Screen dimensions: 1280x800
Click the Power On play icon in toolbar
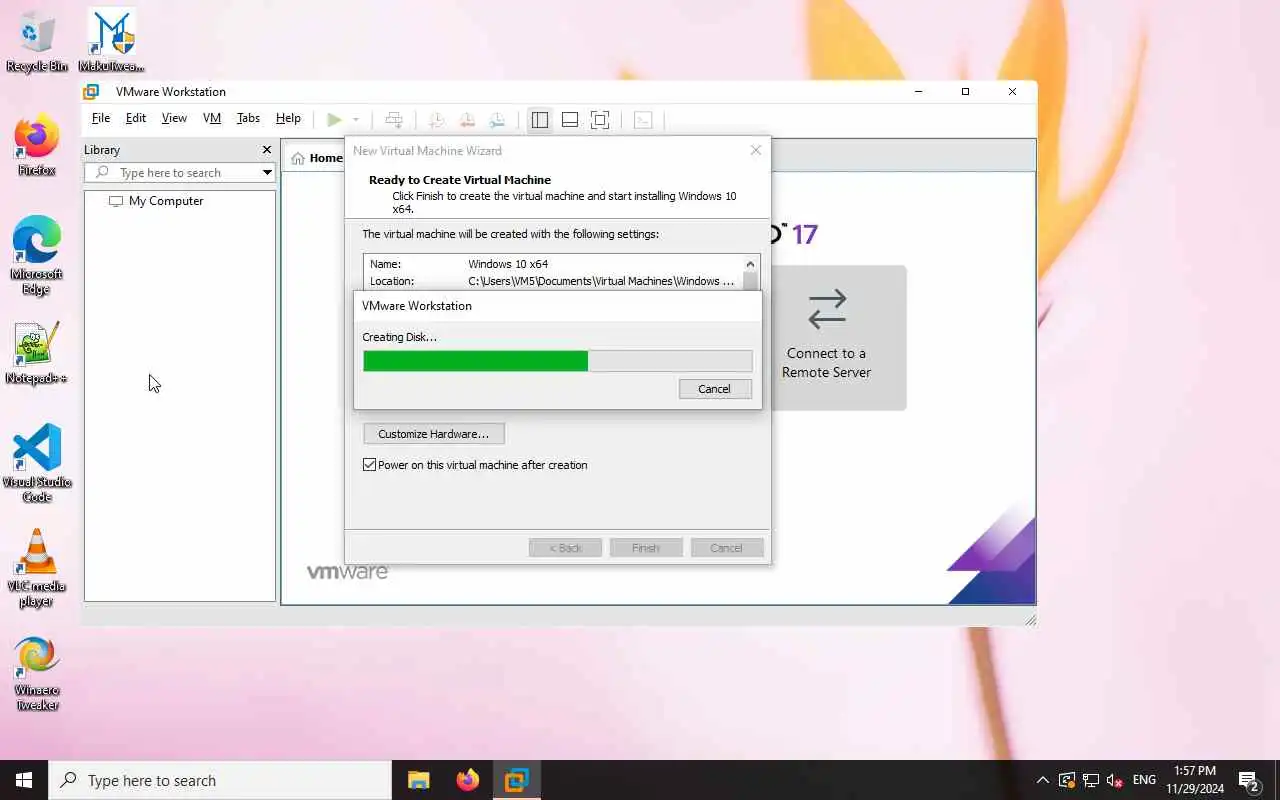[x=334, y=120]
